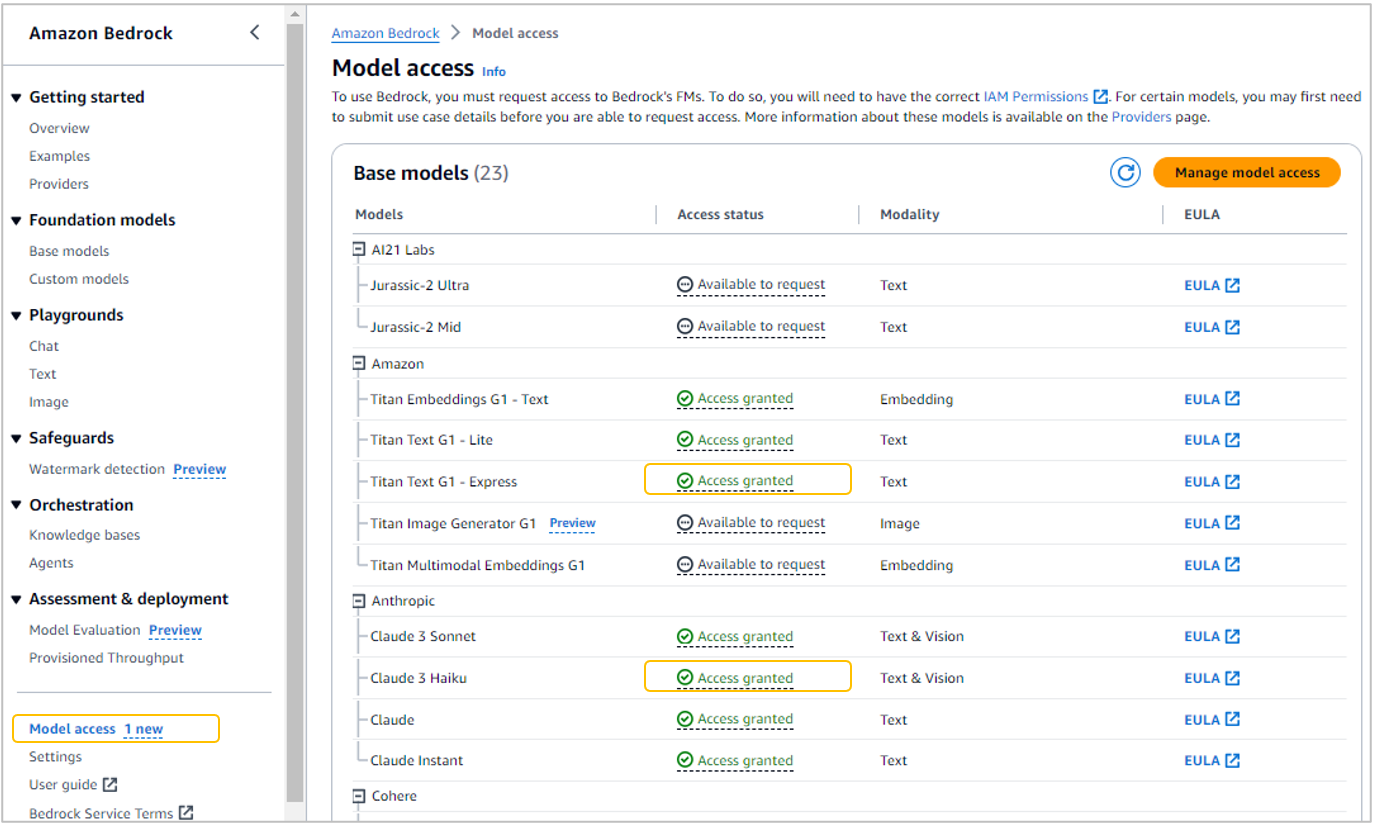Click the sidebar vertical scrollbar
Screen dimensions: 1375x826
pos(295,400)
